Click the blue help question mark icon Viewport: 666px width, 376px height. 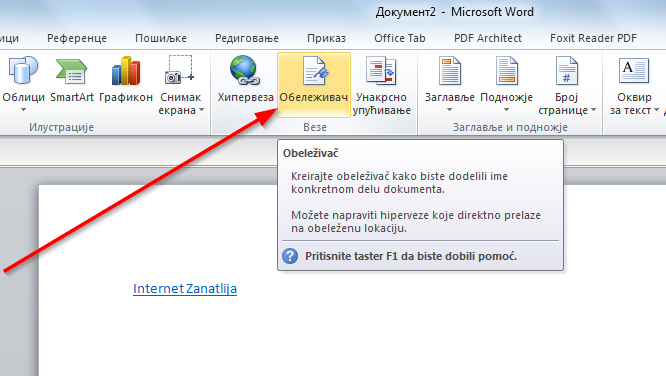(290, 256)
